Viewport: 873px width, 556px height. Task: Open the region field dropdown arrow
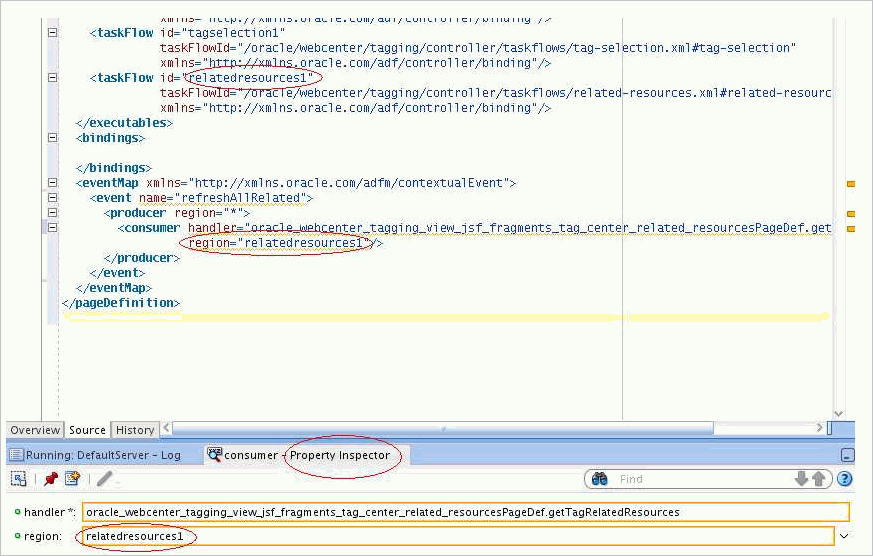845,536
